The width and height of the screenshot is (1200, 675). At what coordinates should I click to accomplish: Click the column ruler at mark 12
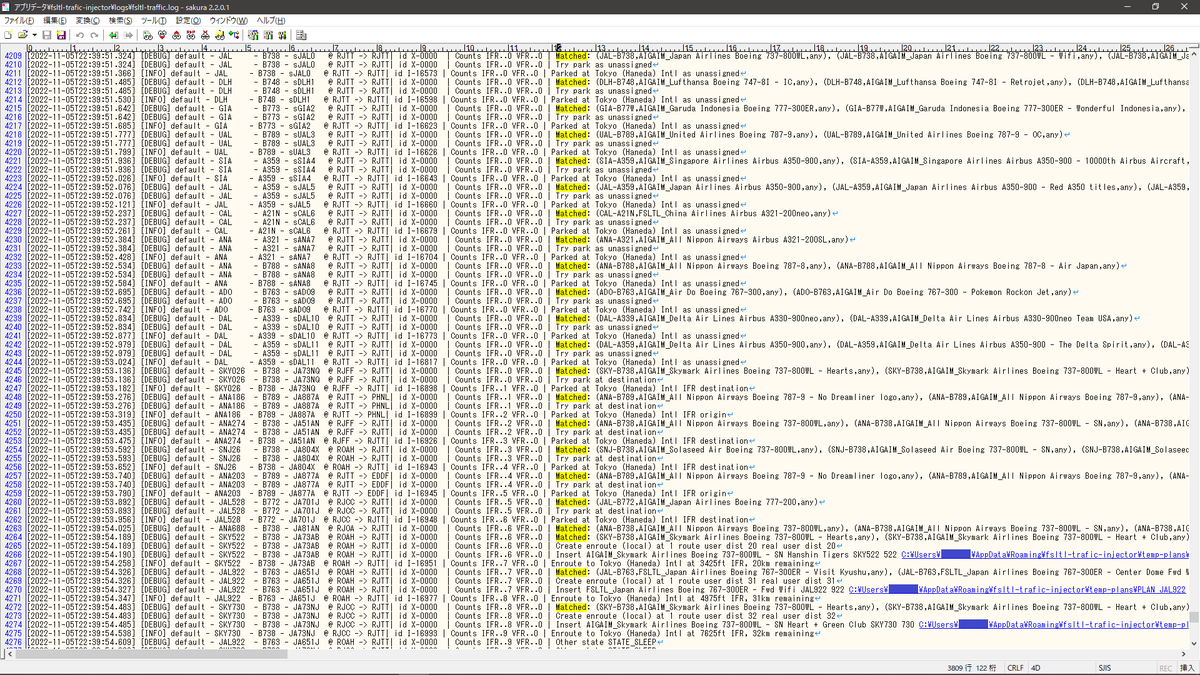555,46
